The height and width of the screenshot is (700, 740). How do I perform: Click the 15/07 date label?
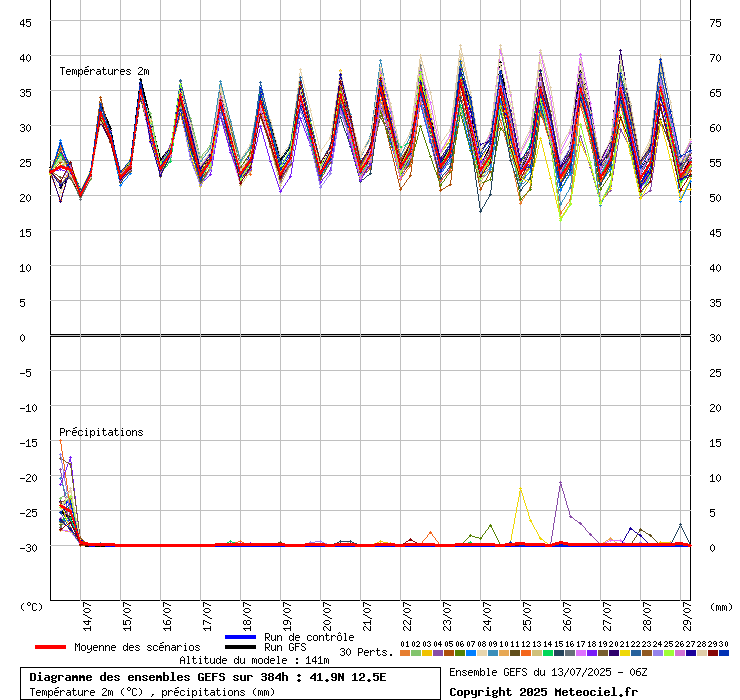127,616
